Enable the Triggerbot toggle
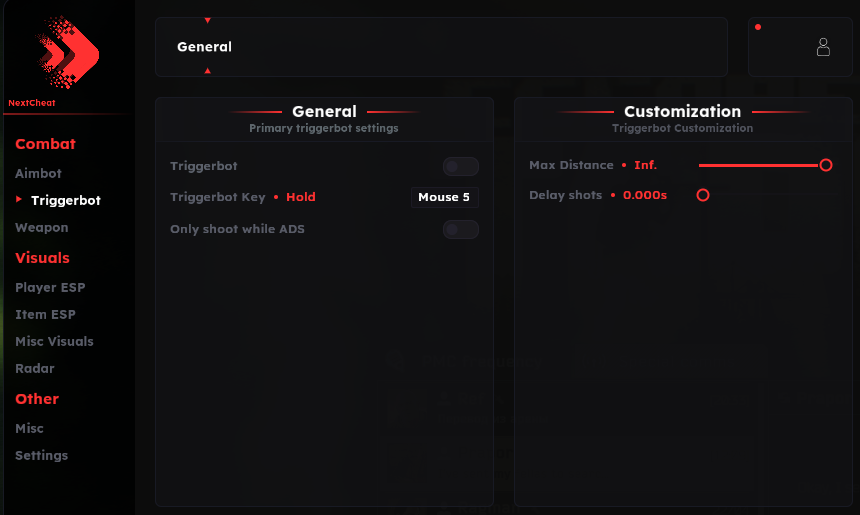Viewport: 860px width, 515px height. [460, 166]
